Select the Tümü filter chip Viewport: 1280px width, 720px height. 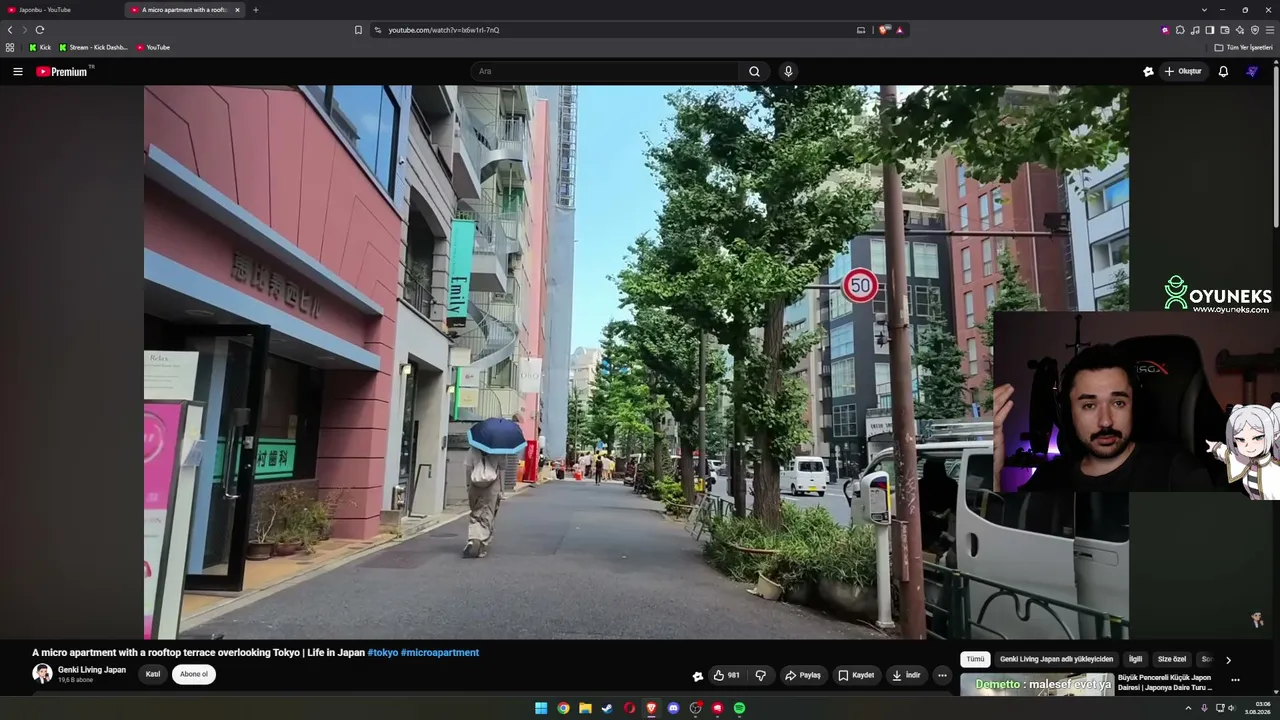click(975, 660)
